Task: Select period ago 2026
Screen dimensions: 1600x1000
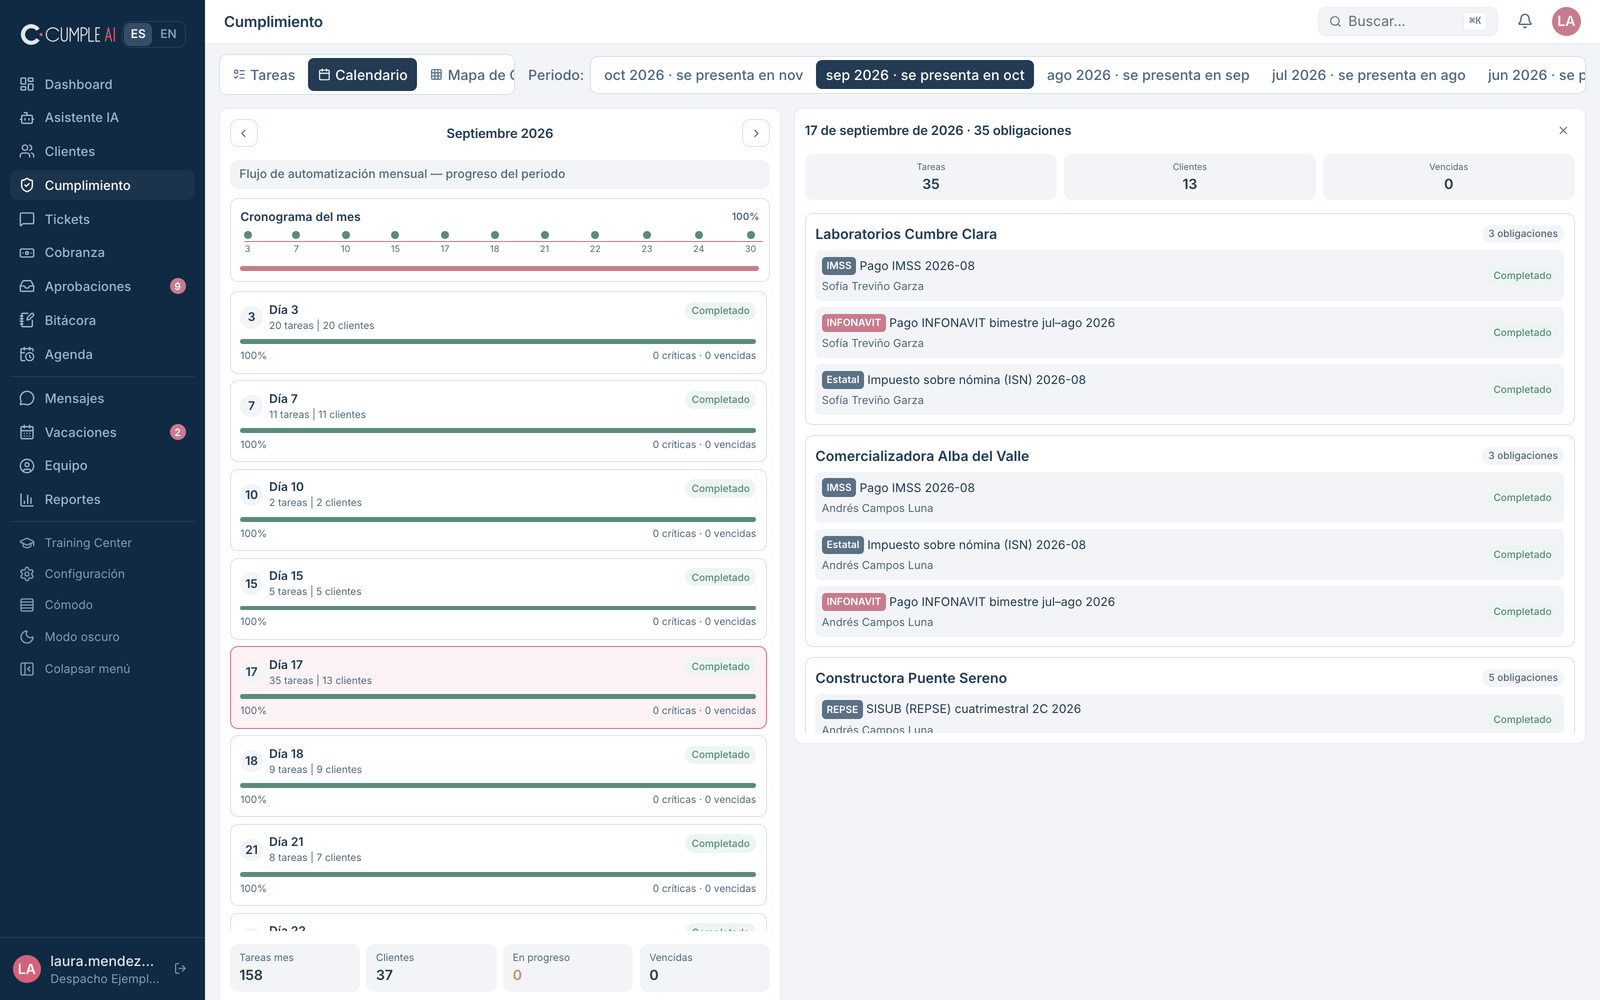Action: (1148, 75)
